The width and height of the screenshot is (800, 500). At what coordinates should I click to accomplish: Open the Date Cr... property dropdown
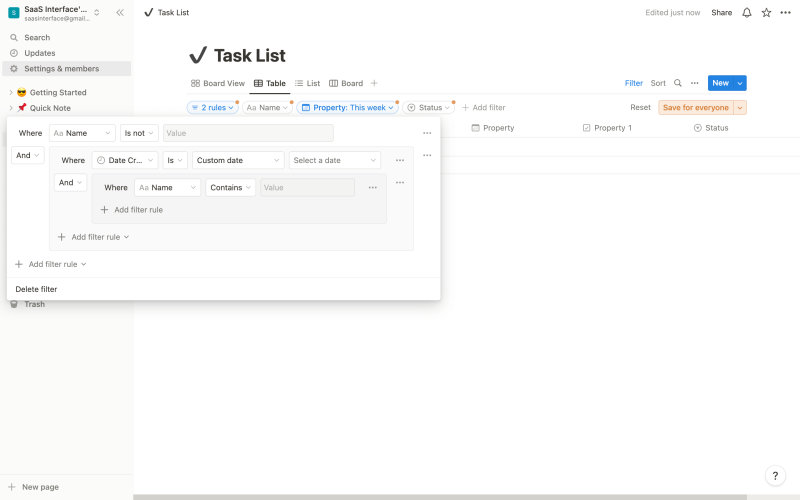pos(125,160)
